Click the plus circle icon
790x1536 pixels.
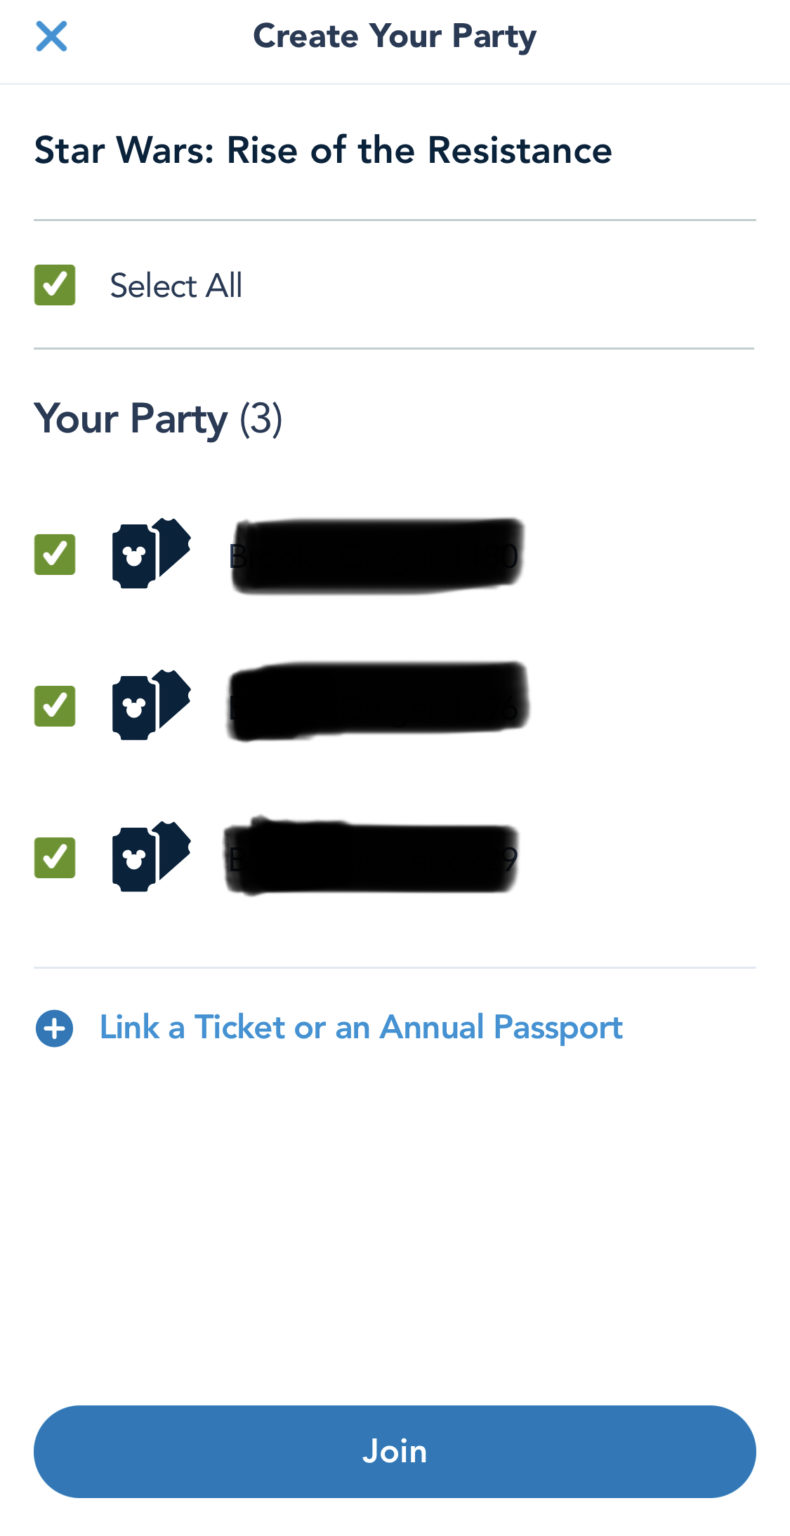coord(54,1028)
